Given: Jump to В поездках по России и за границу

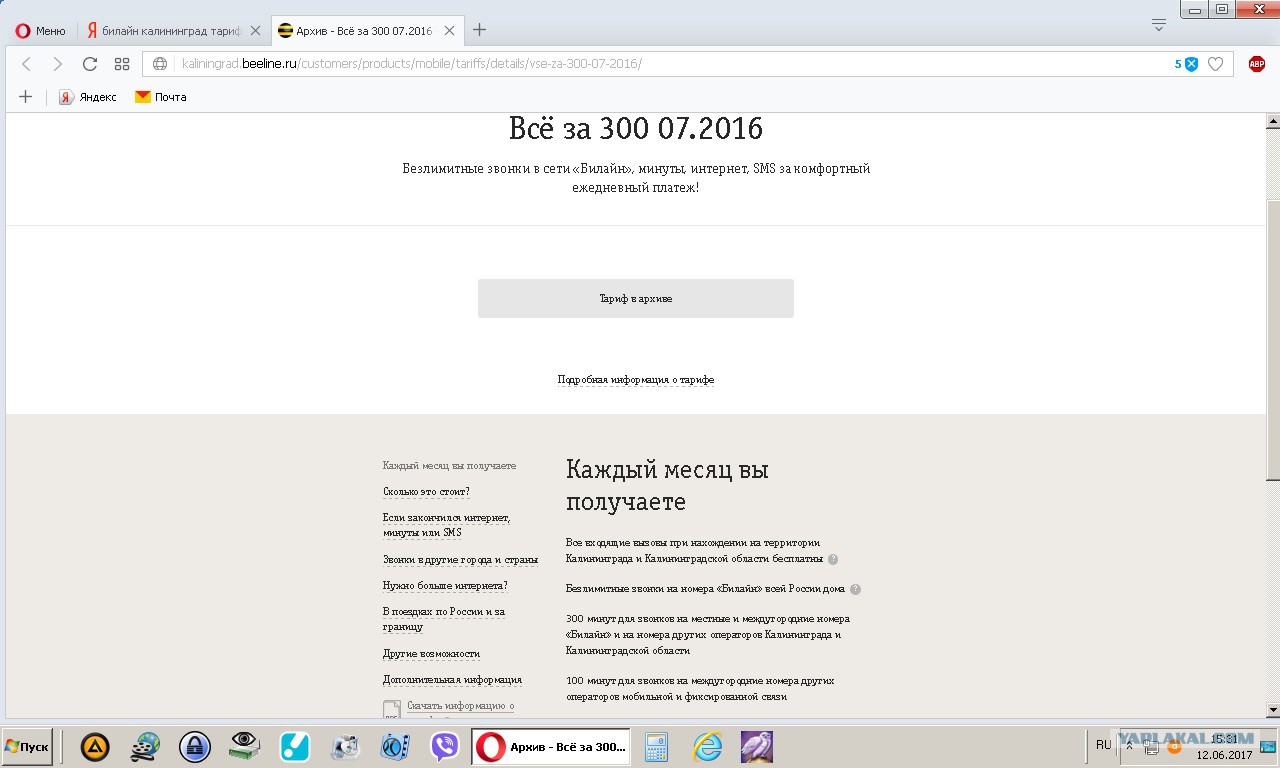Looking at the screenshot, I should point(444,619).
